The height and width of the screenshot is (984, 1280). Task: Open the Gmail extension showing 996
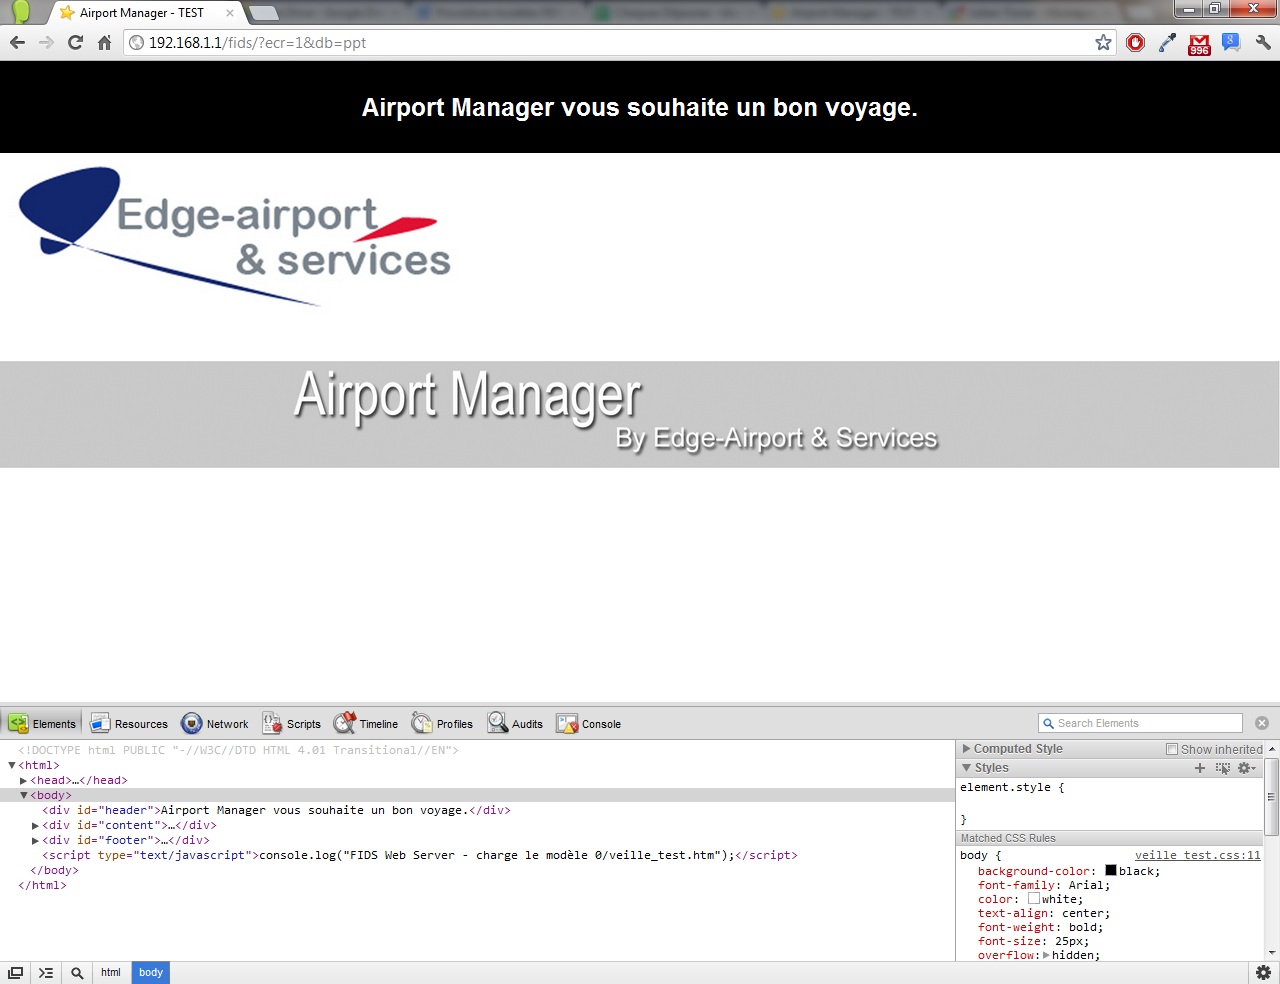(1199, 43)
